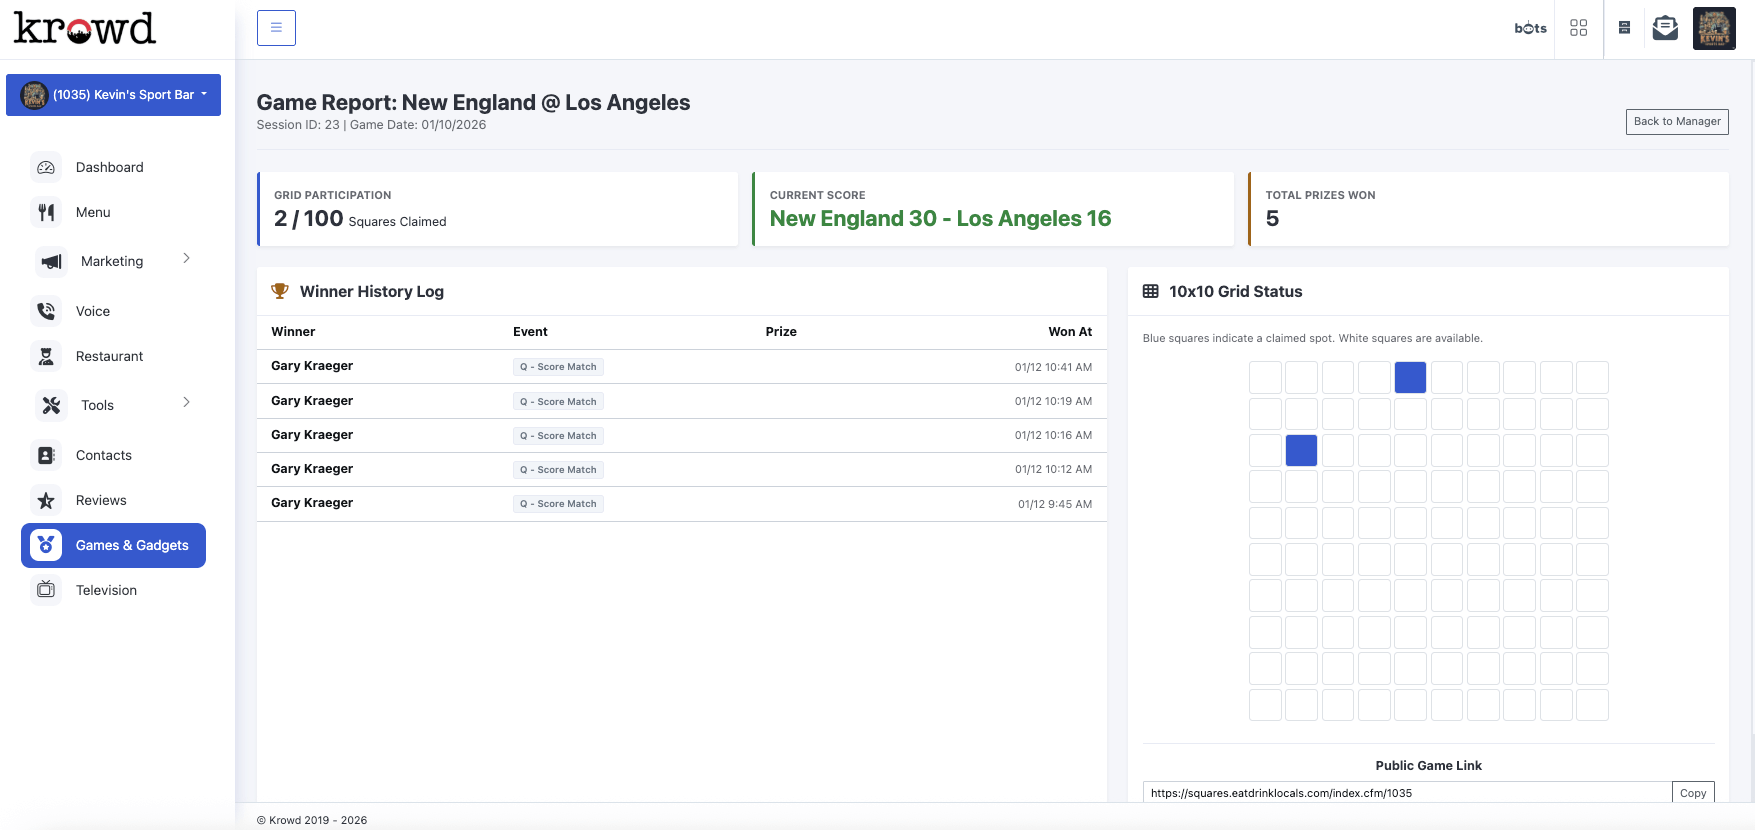Viewport: 1755px width, 830px height.
Task: Open Kevin's Sport Bar location dropdown
Action: click(113, 95)
